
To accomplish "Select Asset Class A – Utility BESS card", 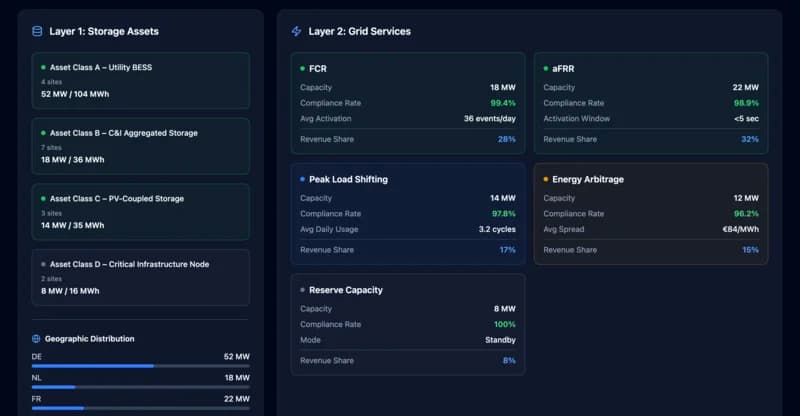I will coord(140,81).
